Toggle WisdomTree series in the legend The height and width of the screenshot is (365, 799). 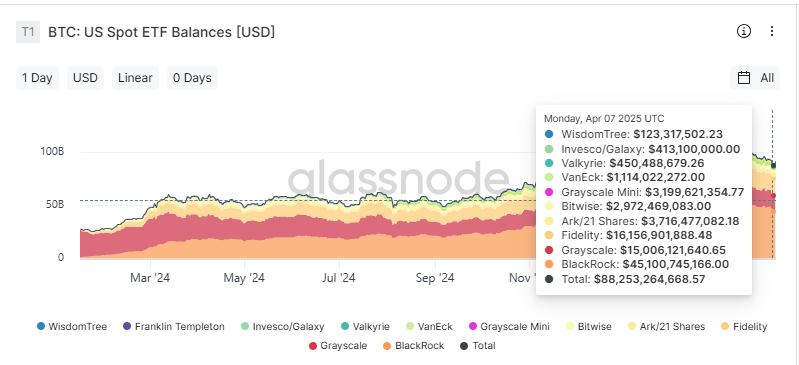coord(72,327)
